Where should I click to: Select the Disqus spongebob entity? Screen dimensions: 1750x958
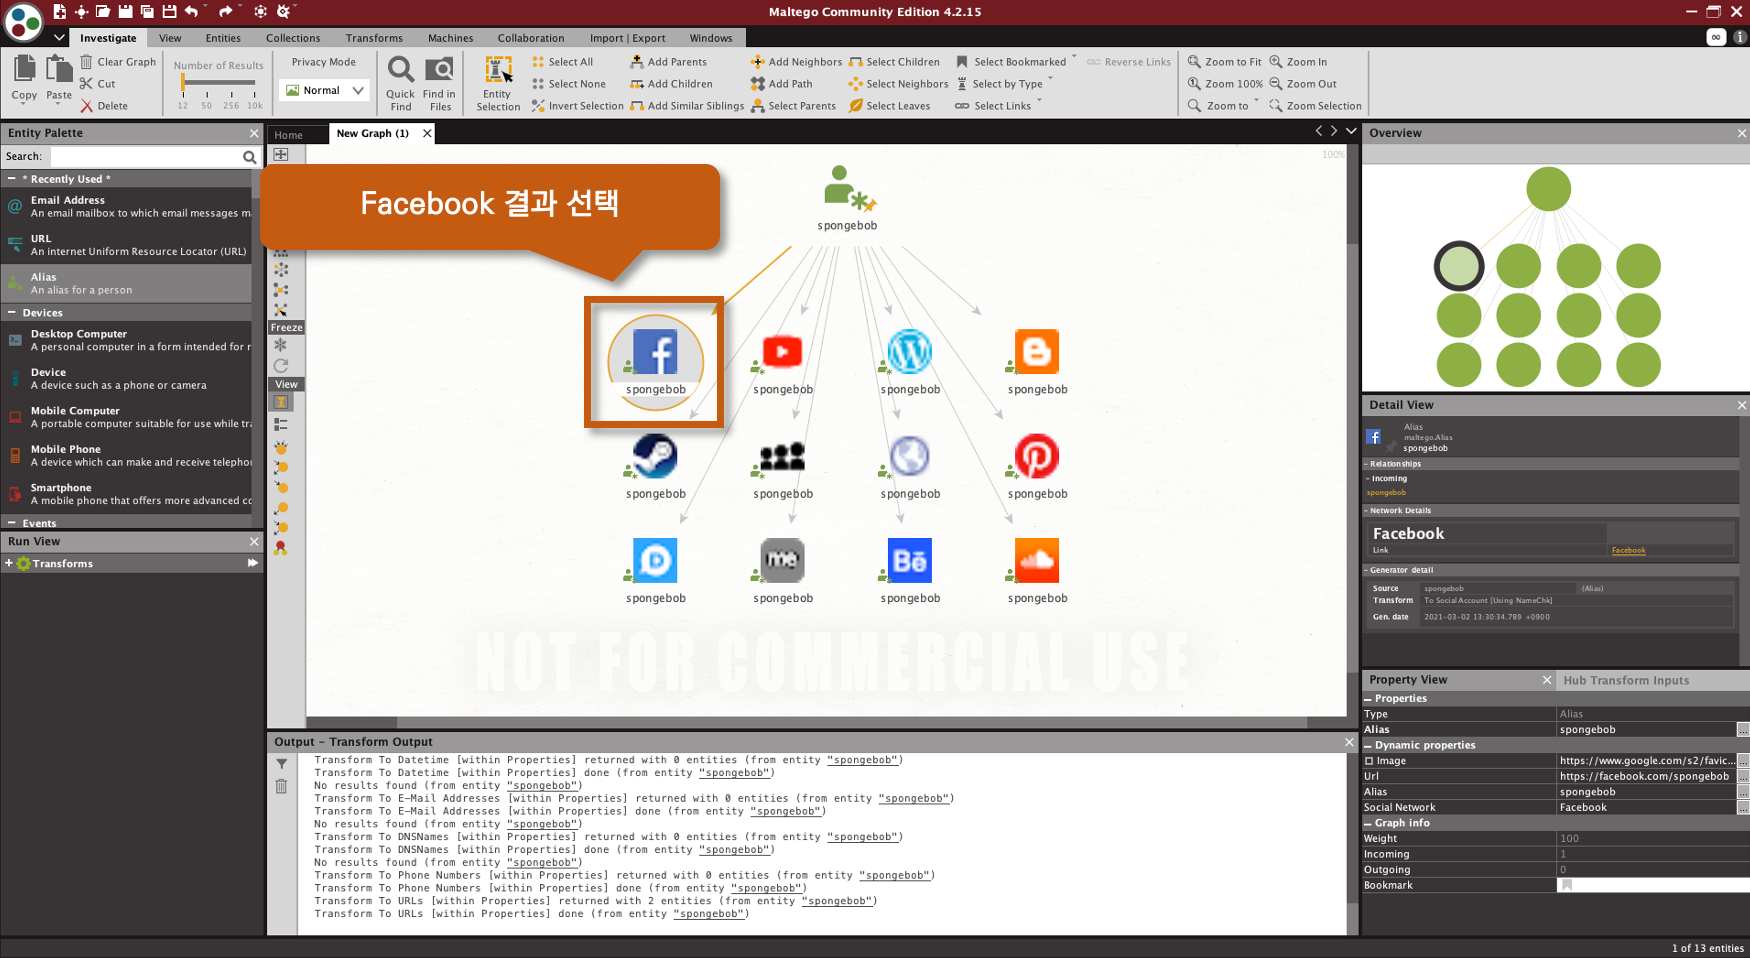pos(656,572)
